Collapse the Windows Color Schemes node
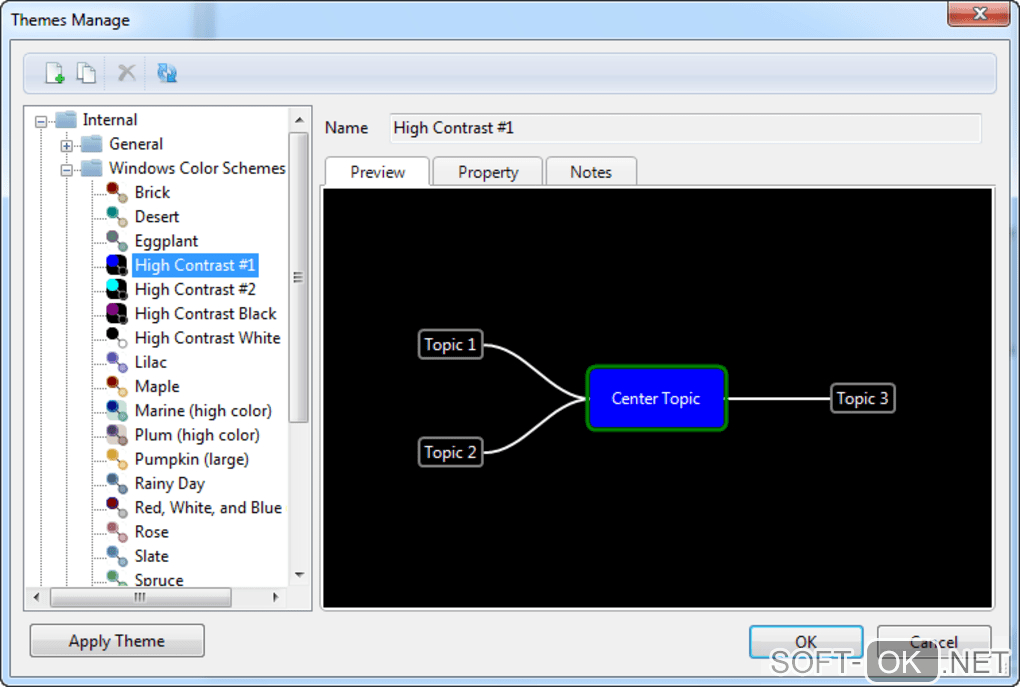This screenshot has width=1020, height=687. coord(66,170)
